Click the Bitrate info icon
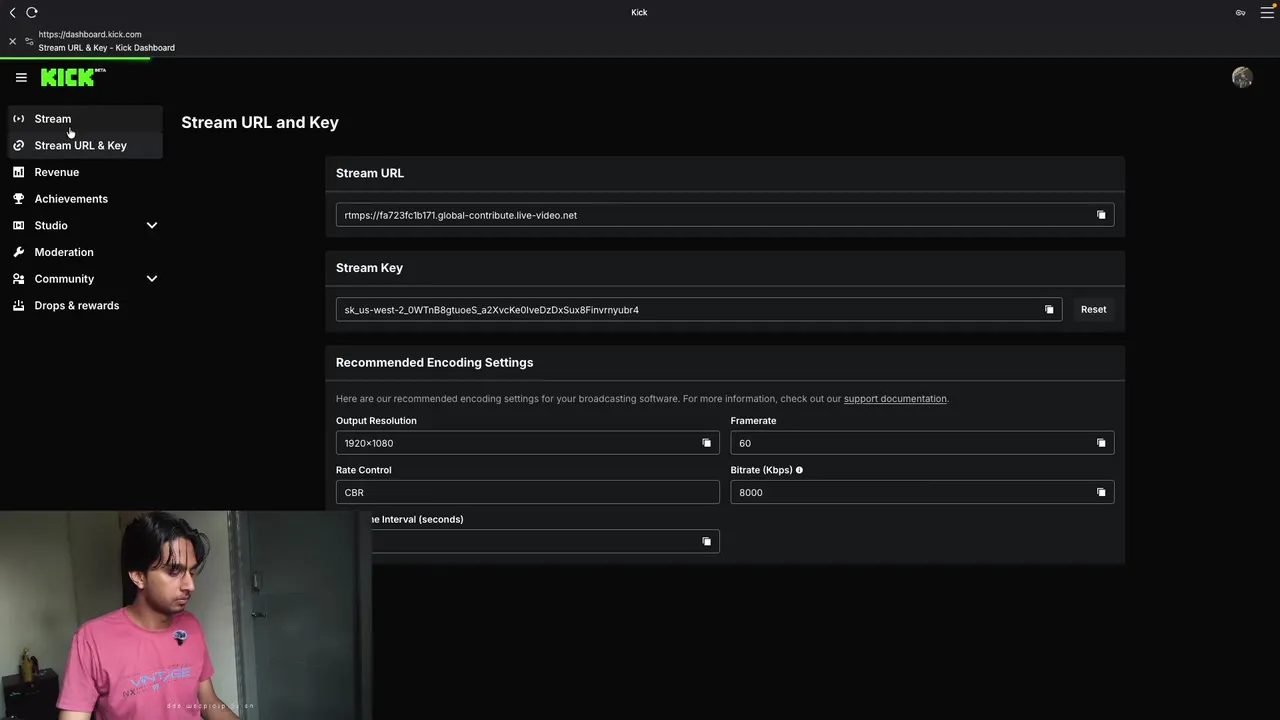This screenshot has height=720, width=1280. [799, 470]
